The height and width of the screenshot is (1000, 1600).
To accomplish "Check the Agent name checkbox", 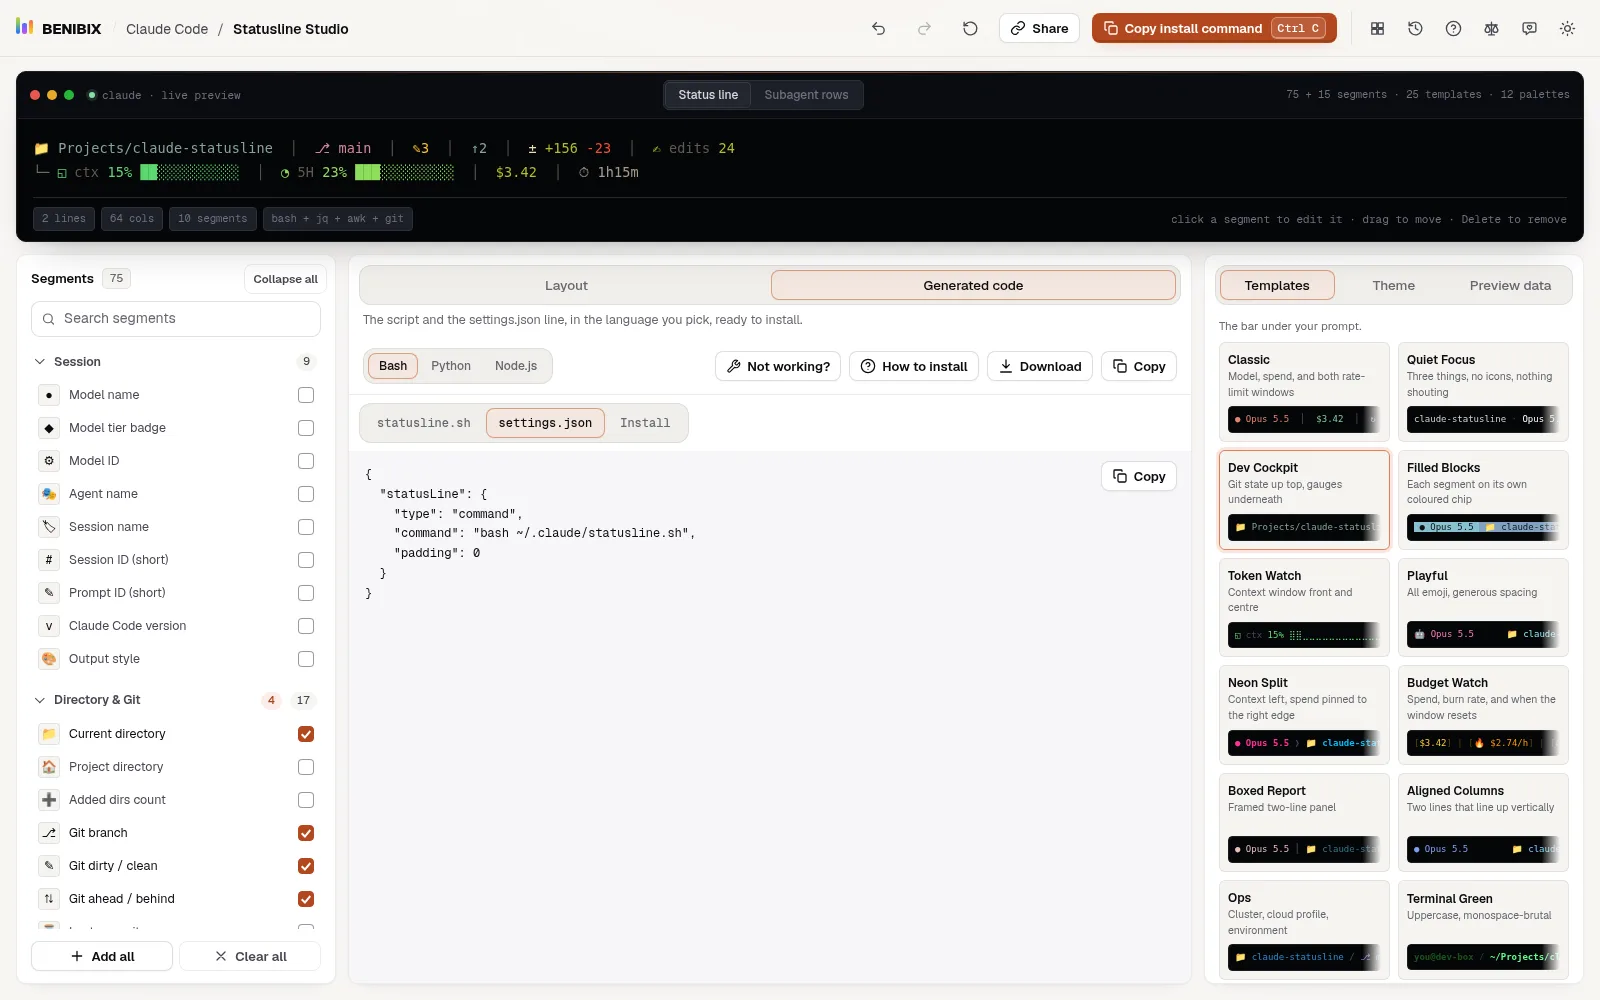I will point(306,494).
